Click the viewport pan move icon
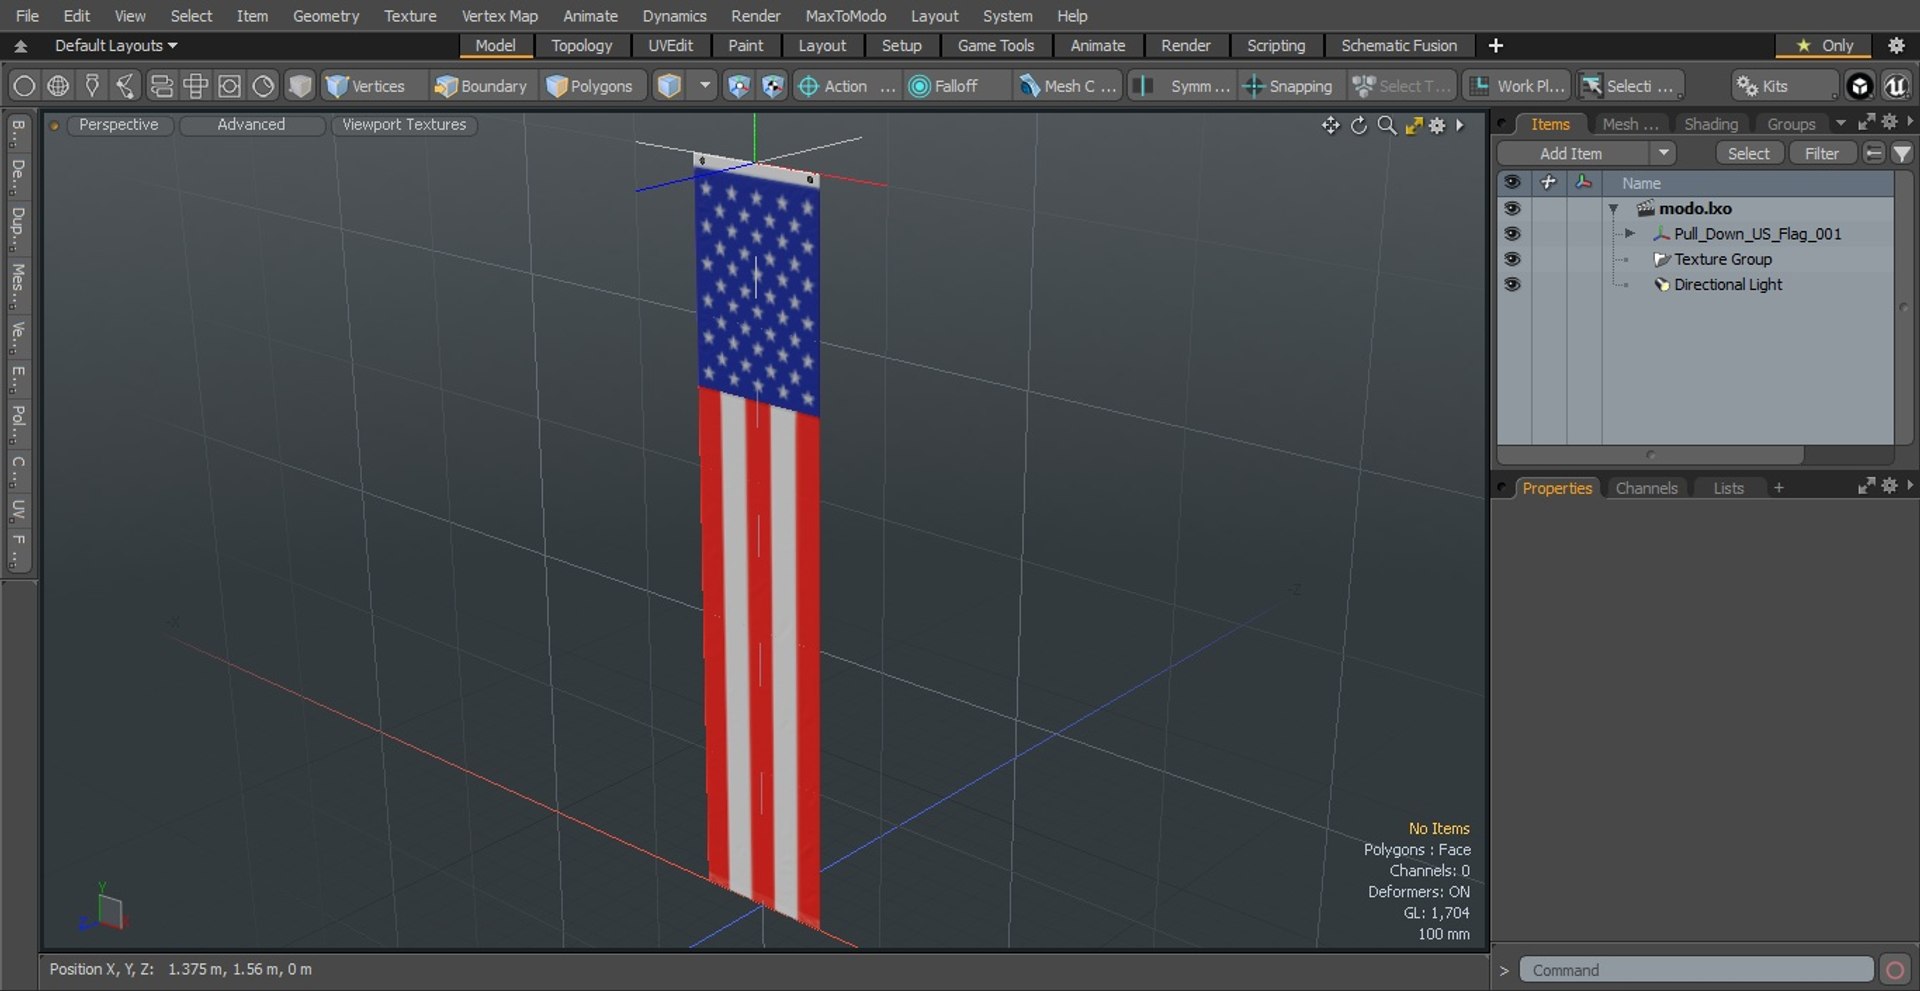This screenshot has width=1920, height=991. coord(1330,125)
